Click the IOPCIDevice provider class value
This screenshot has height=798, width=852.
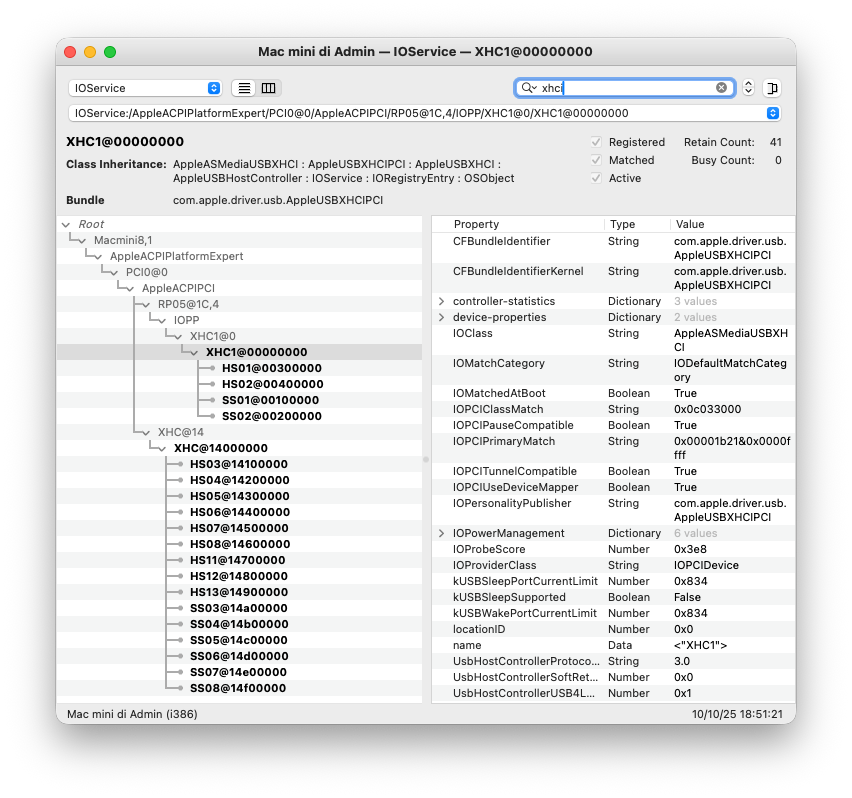pos(706,565)
